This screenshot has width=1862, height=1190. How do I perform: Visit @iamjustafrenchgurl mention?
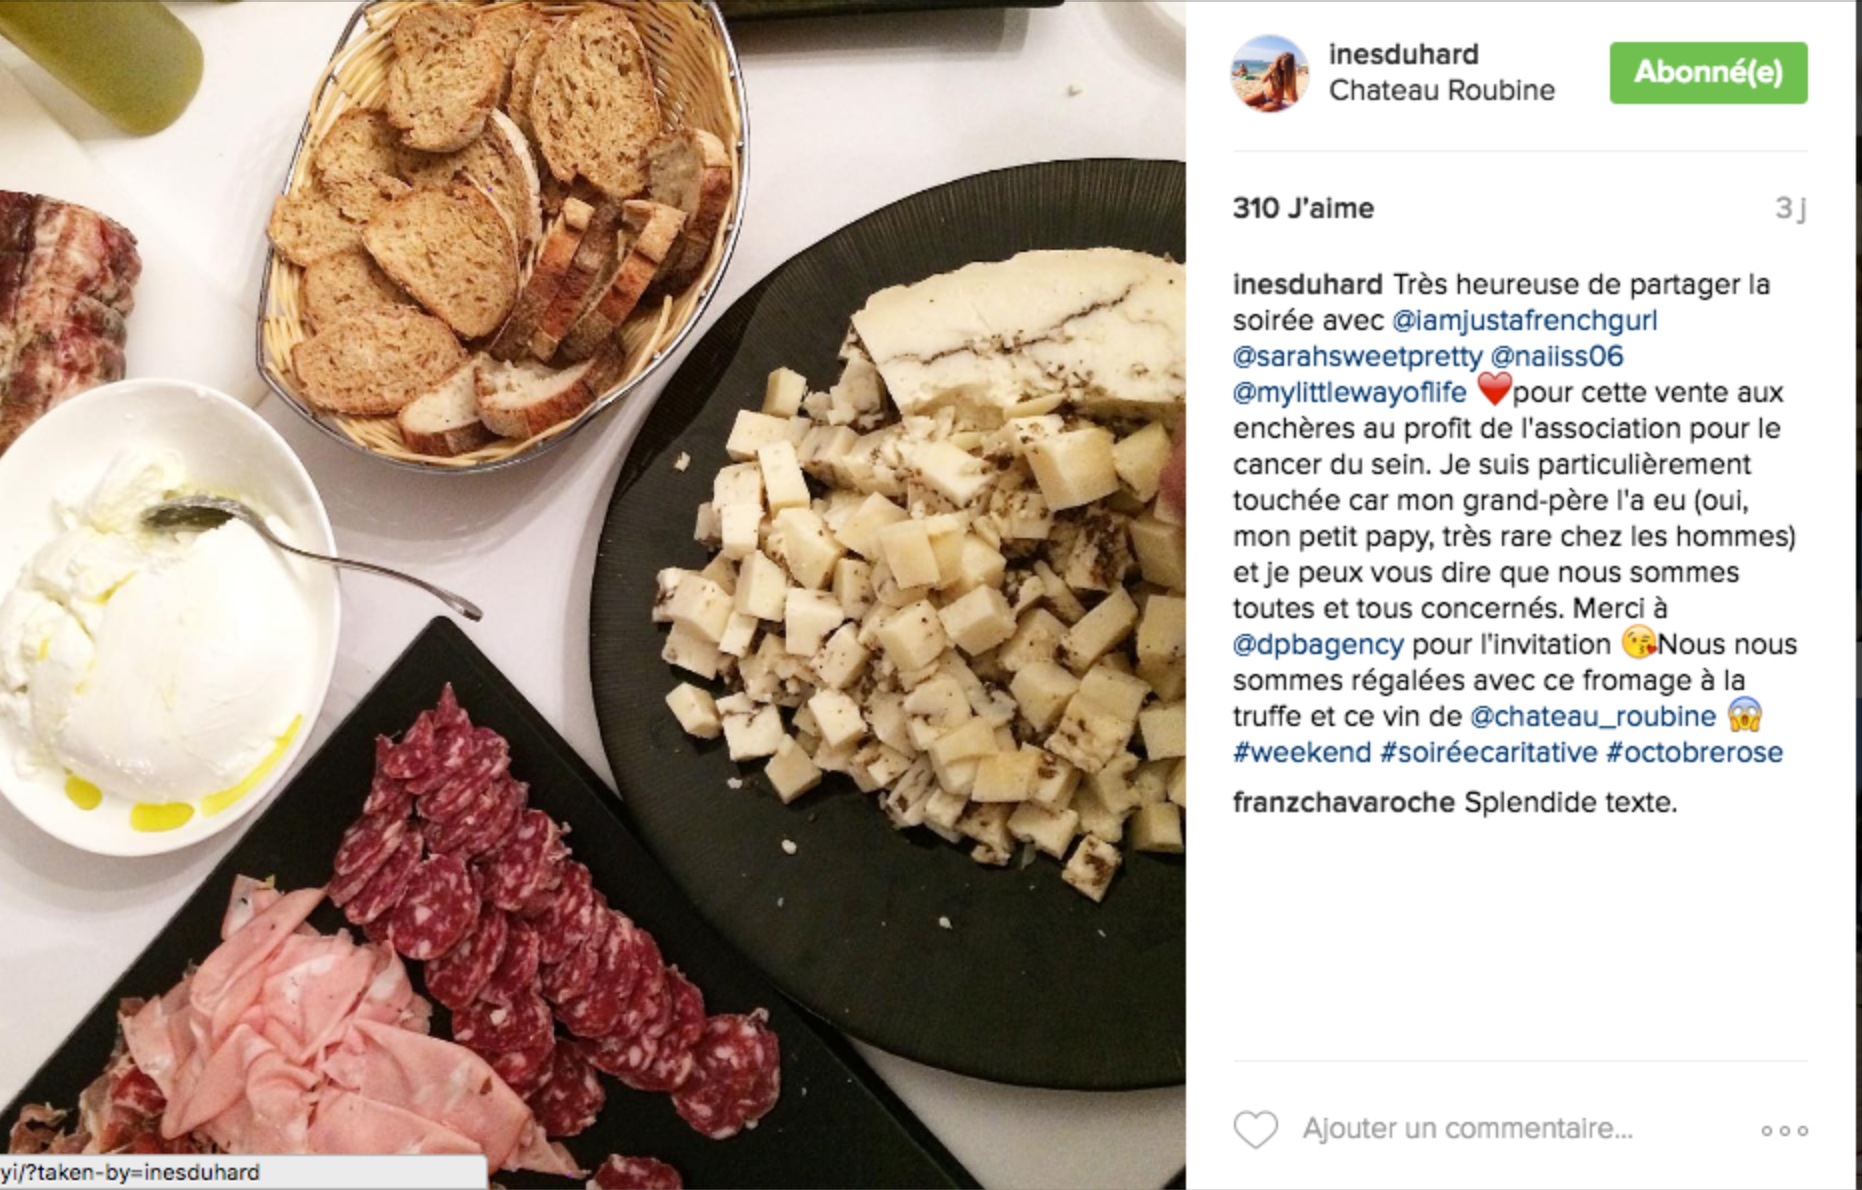tap(1524, 321)
